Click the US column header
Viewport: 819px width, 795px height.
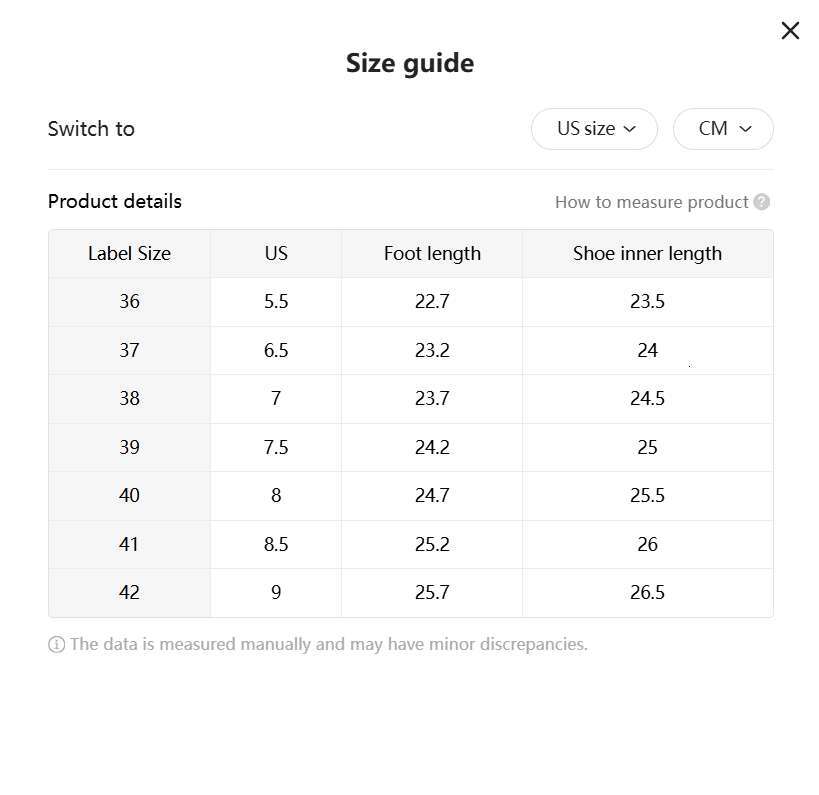click(276, 254)
